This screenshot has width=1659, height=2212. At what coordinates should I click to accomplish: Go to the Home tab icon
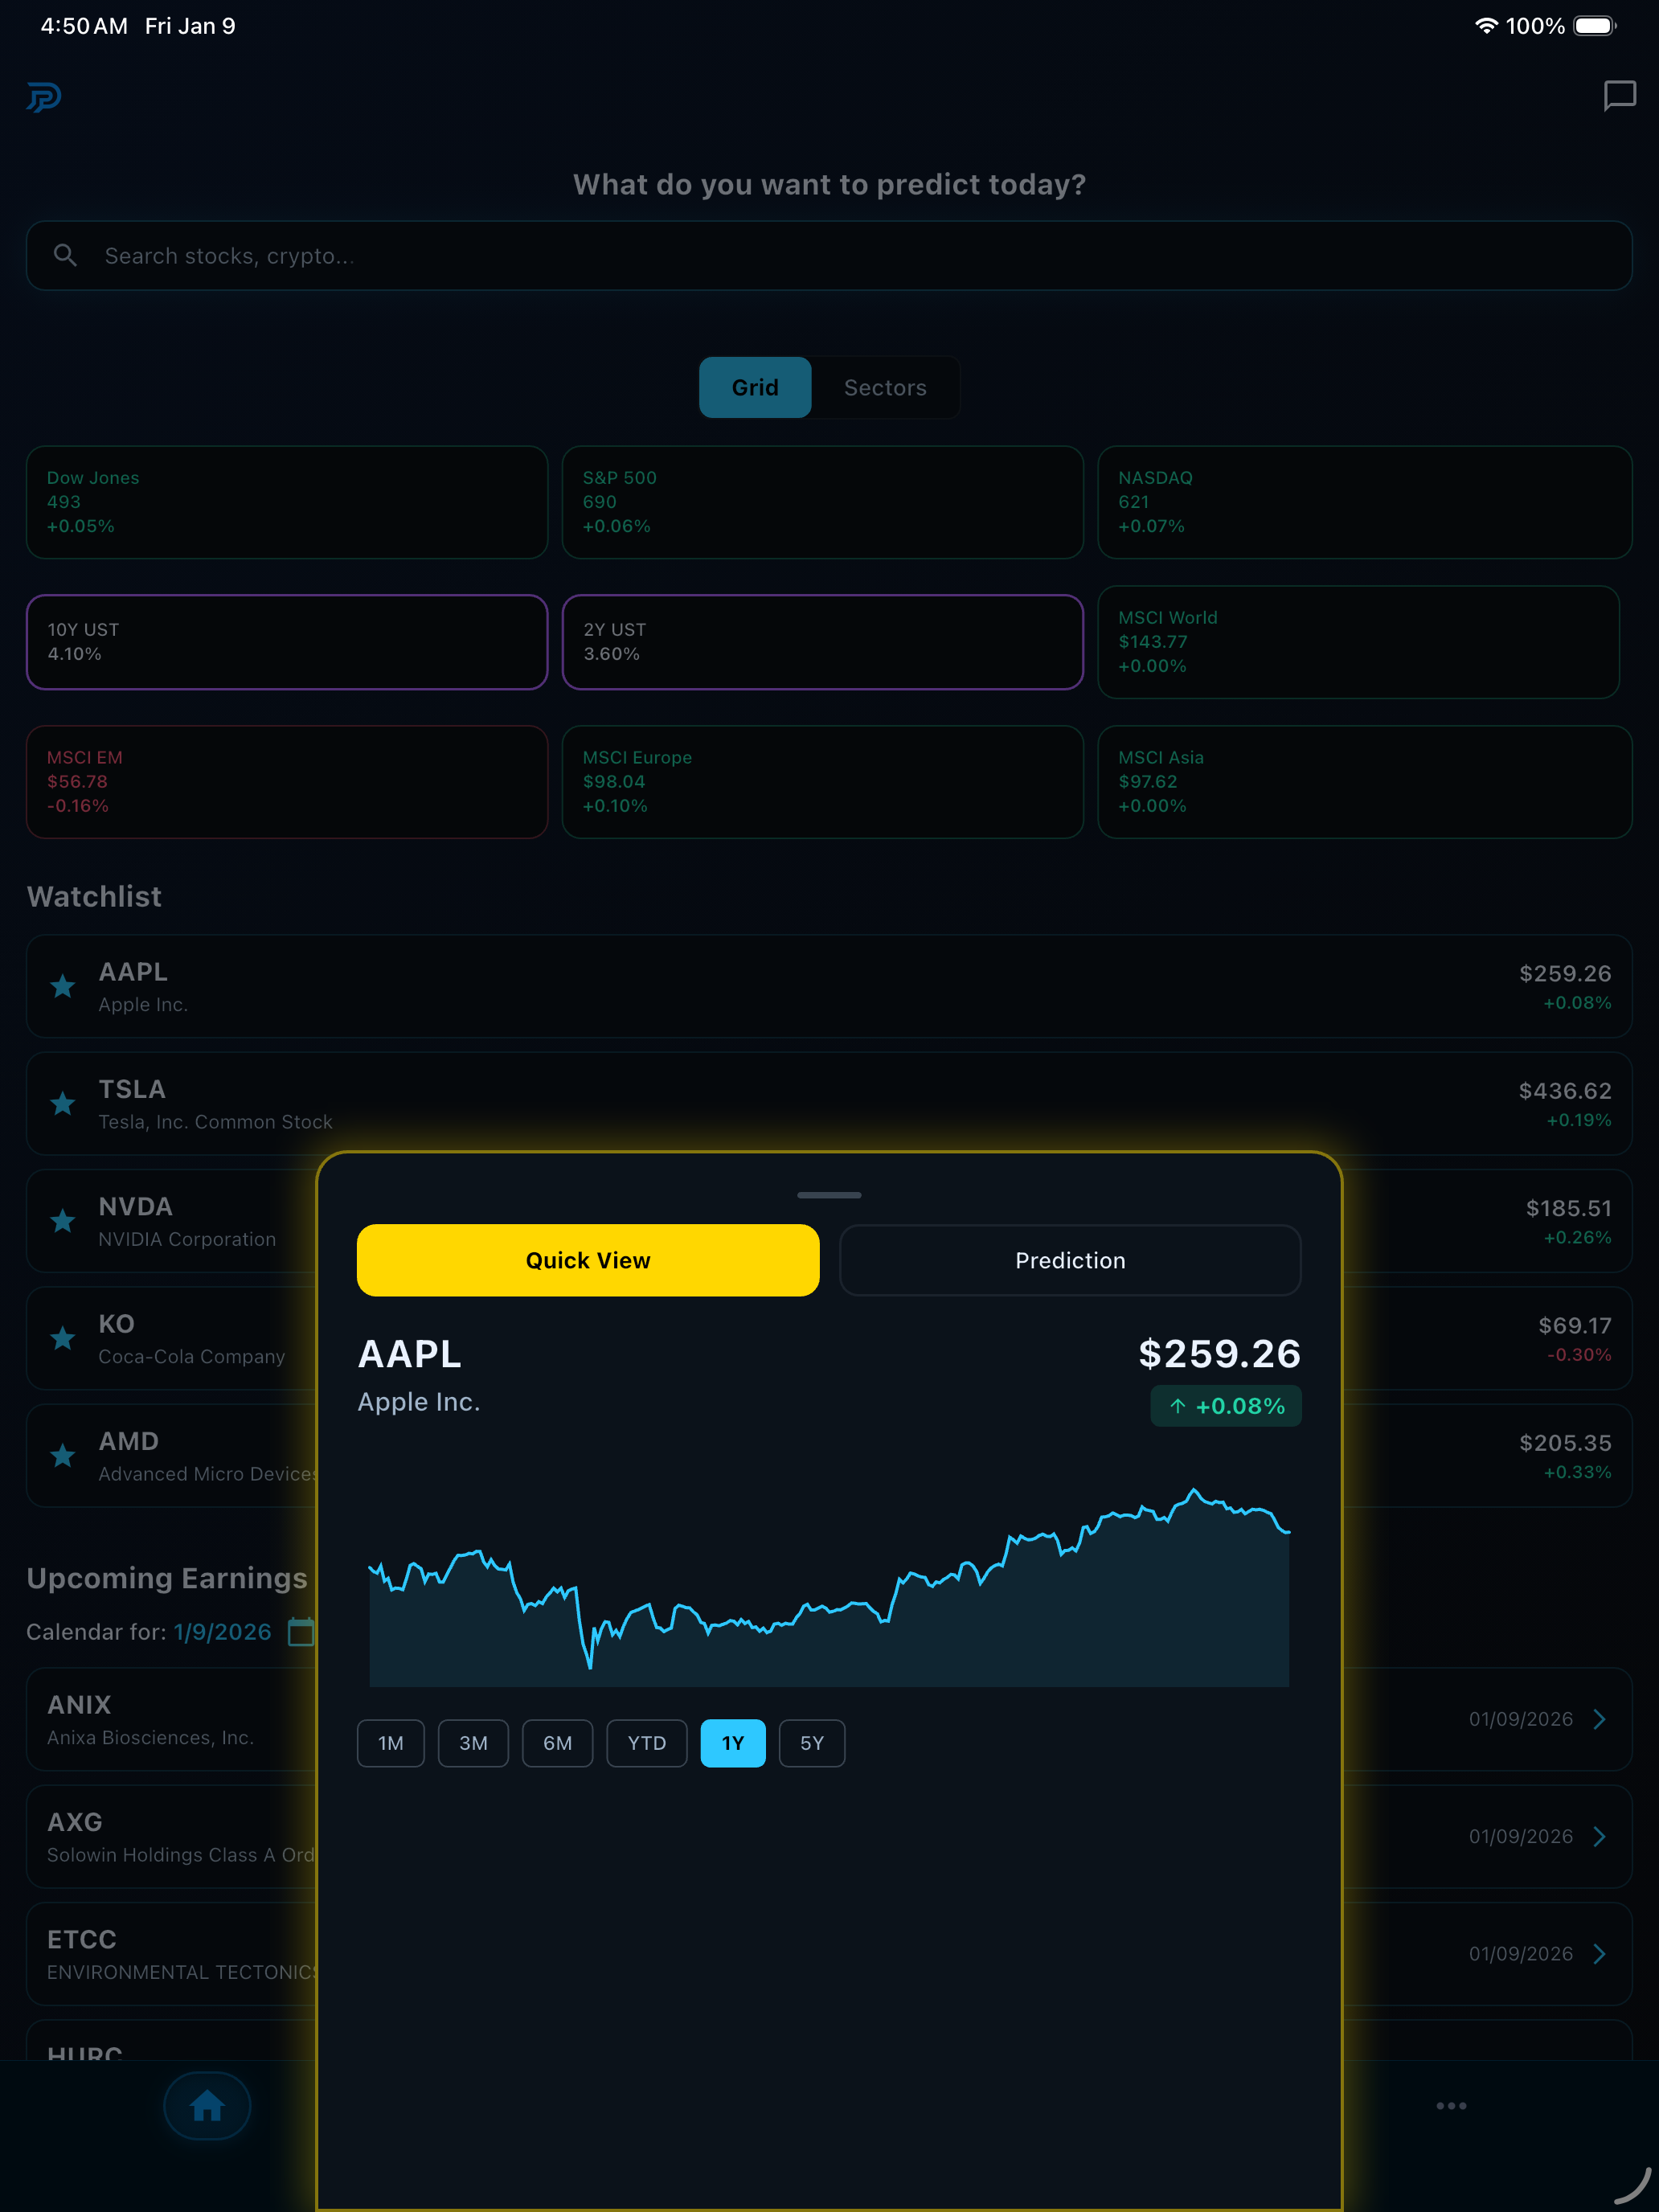point(207,2105)
